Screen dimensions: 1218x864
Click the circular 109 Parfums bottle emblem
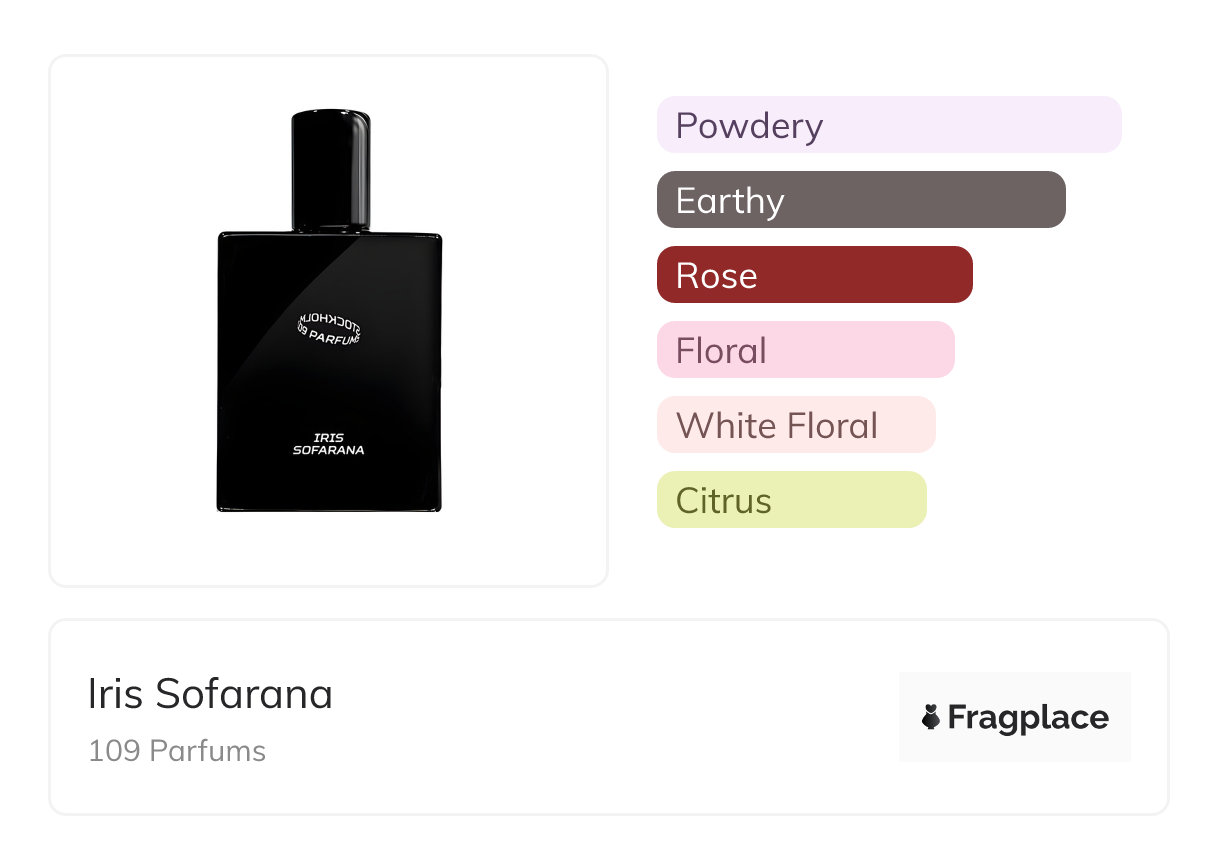(329, 327)
